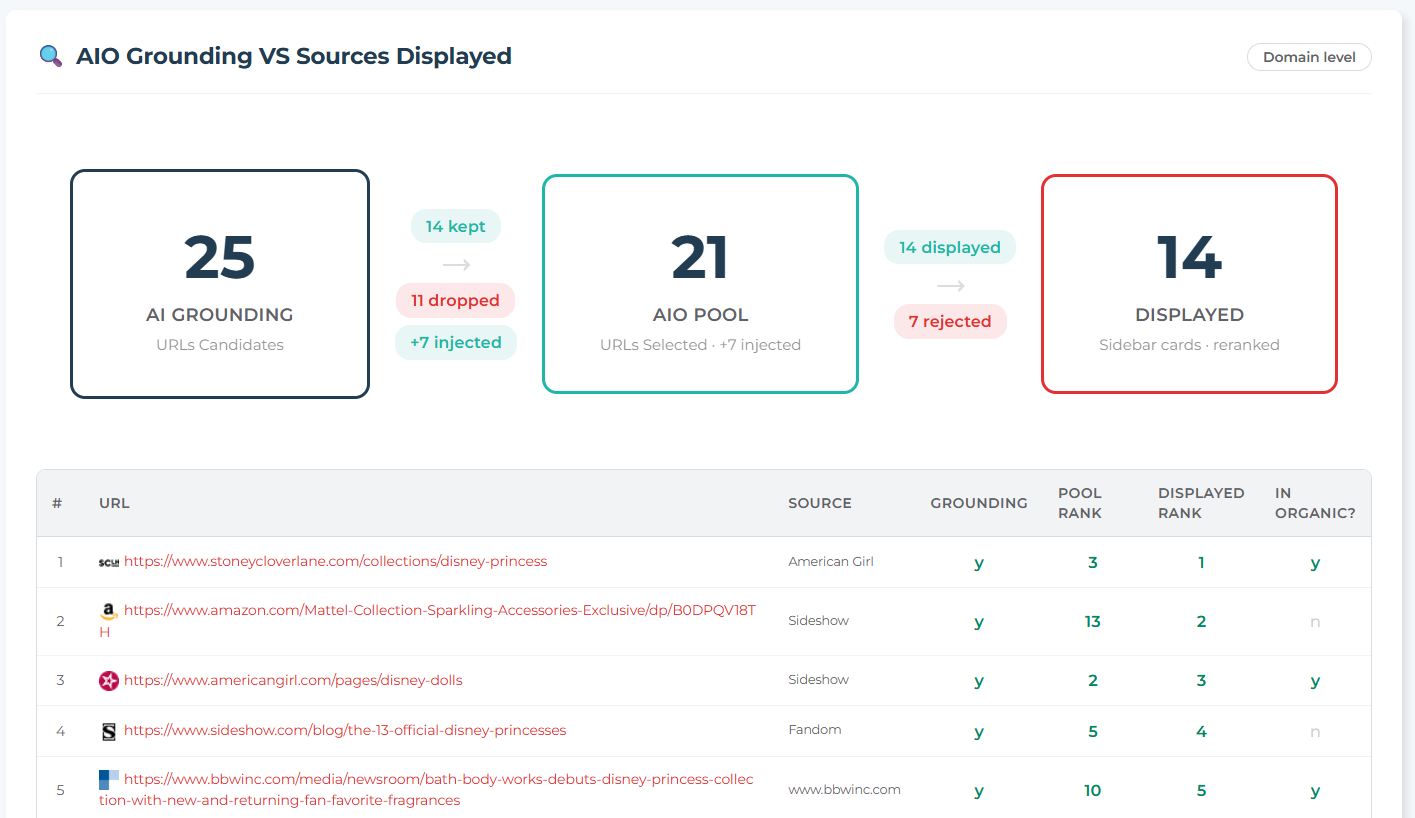Select the "25 AI Grounding" card
Image resolution: width=1415 pixels, height=818 pixels.
point(219,283)
